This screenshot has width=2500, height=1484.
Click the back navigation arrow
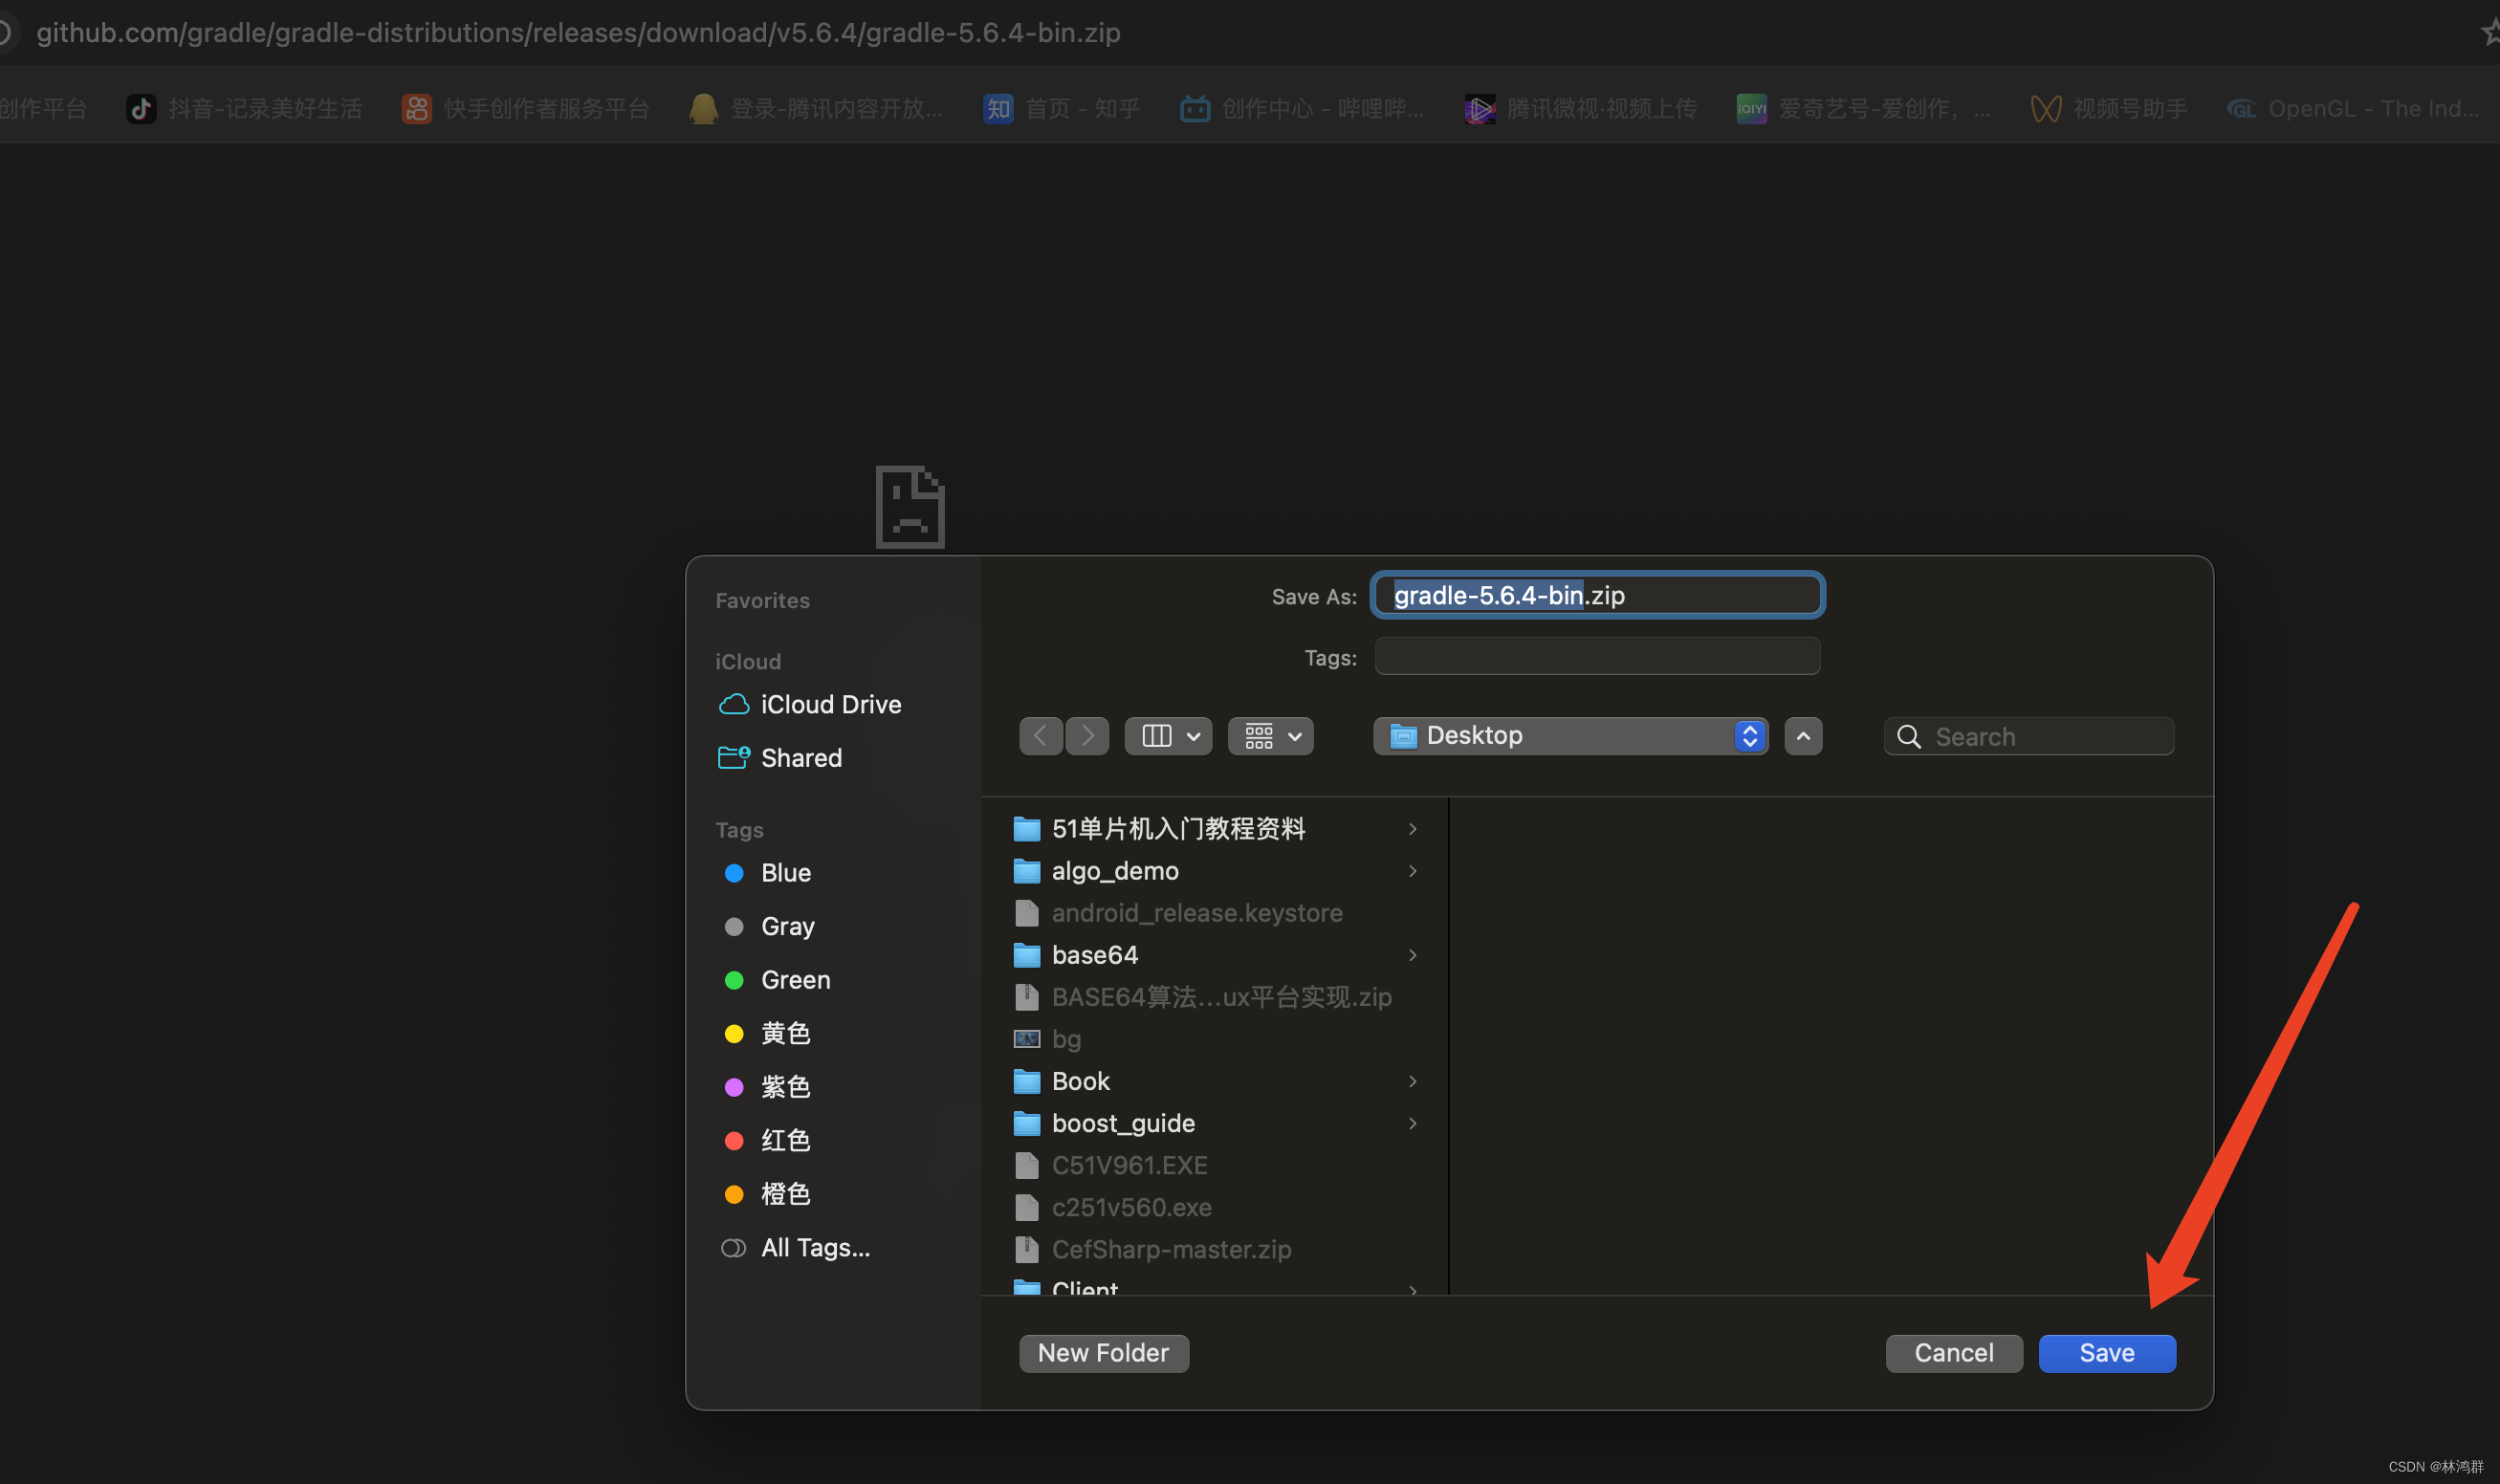(1040, 736)
